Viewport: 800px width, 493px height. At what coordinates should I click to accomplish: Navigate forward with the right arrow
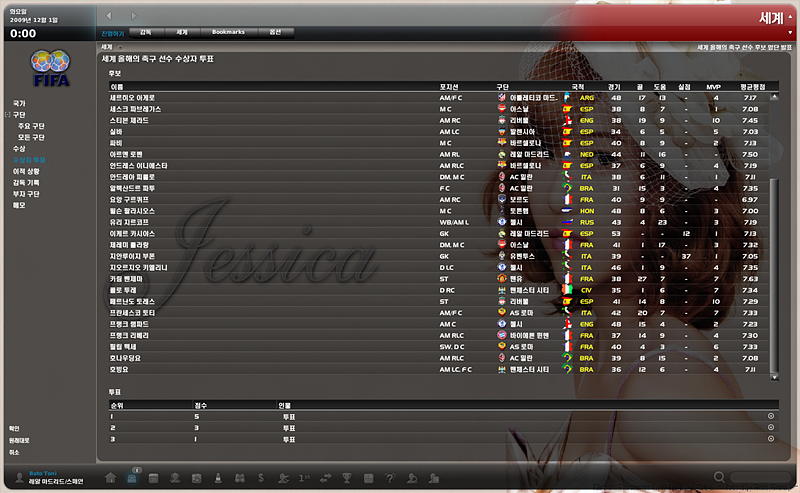tap(135, 17)
